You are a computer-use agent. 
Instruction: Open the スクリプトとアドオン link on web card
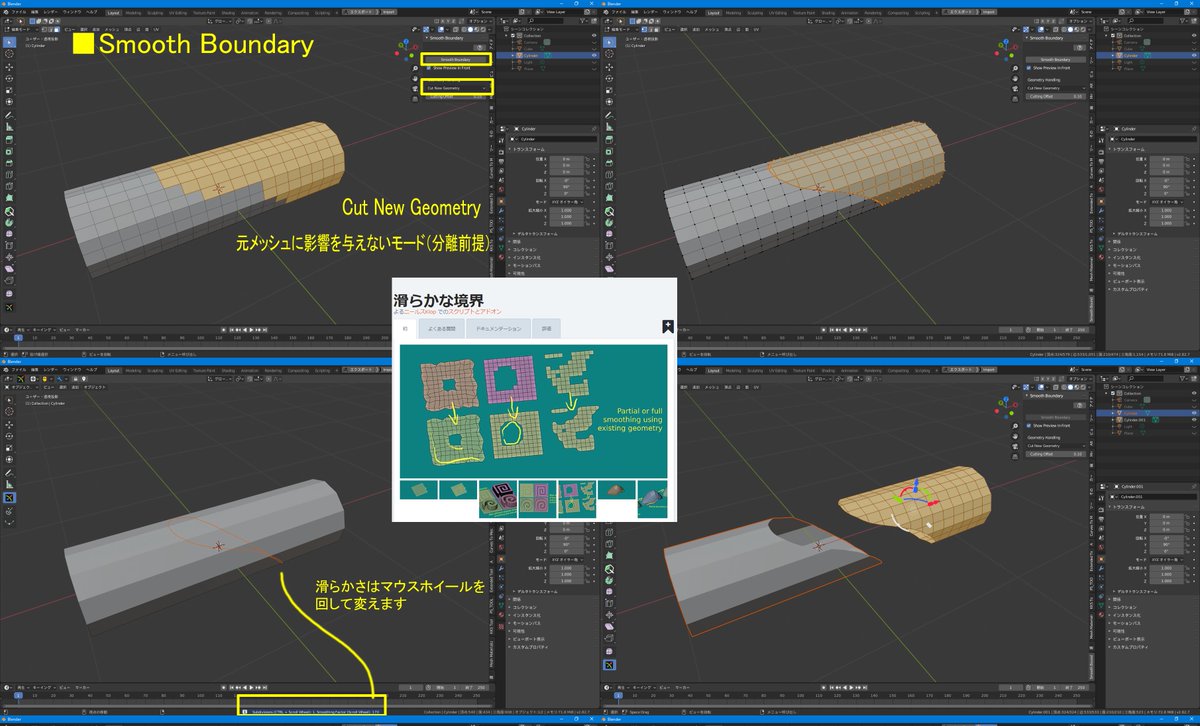474,312
